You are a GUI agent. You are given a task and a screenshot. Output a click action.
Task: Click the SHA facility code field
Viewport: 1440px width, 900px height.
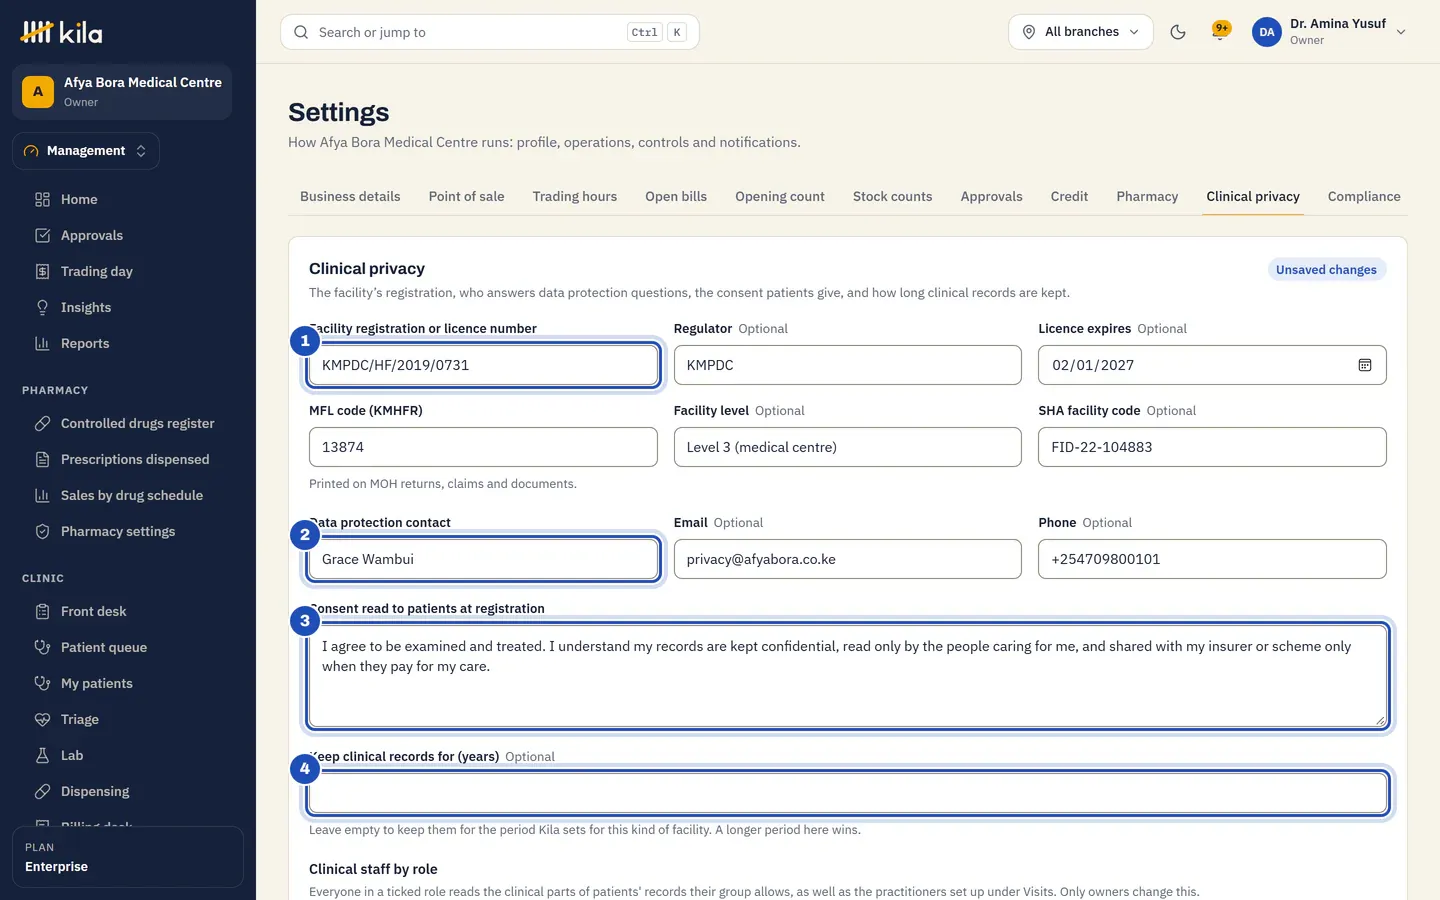click(x=1212, y=447)
